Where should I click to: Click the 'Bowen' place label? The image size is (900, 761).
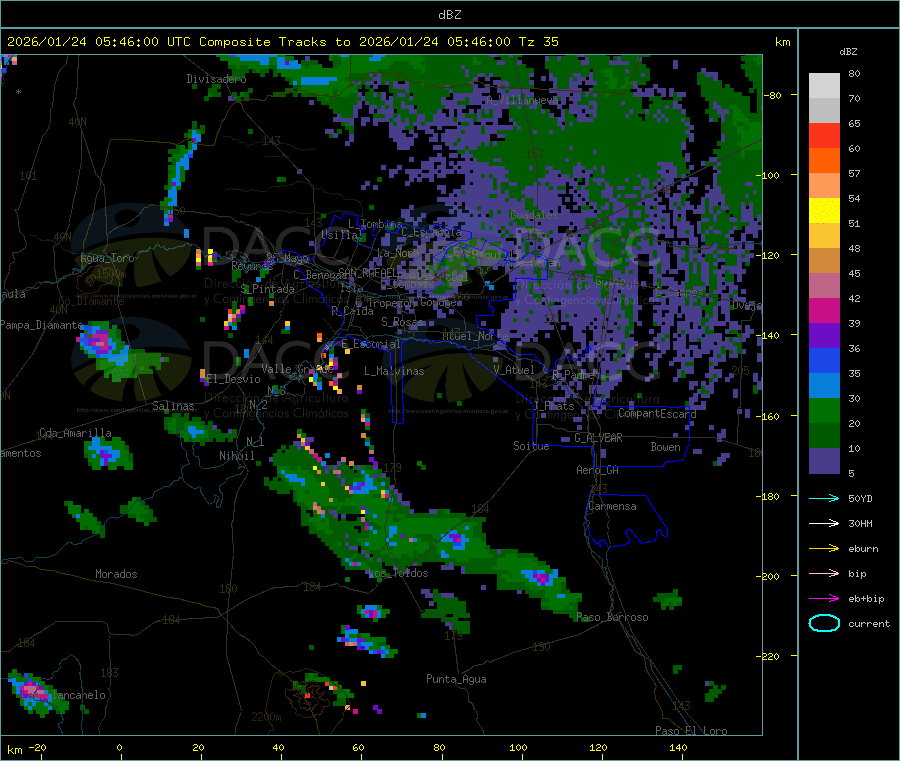tap(665, 447)
